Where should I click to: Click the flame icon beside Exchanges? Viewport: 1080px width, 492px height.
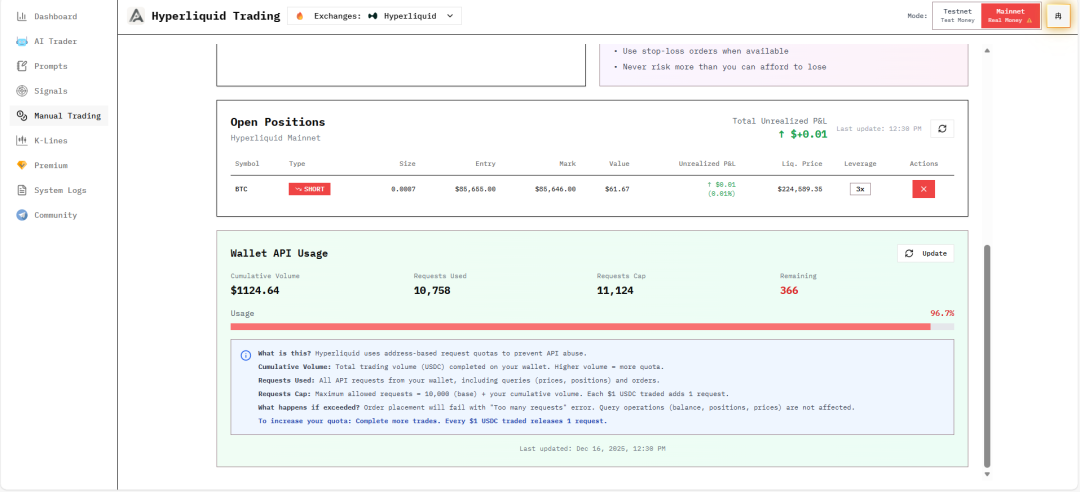click(300, 16)
